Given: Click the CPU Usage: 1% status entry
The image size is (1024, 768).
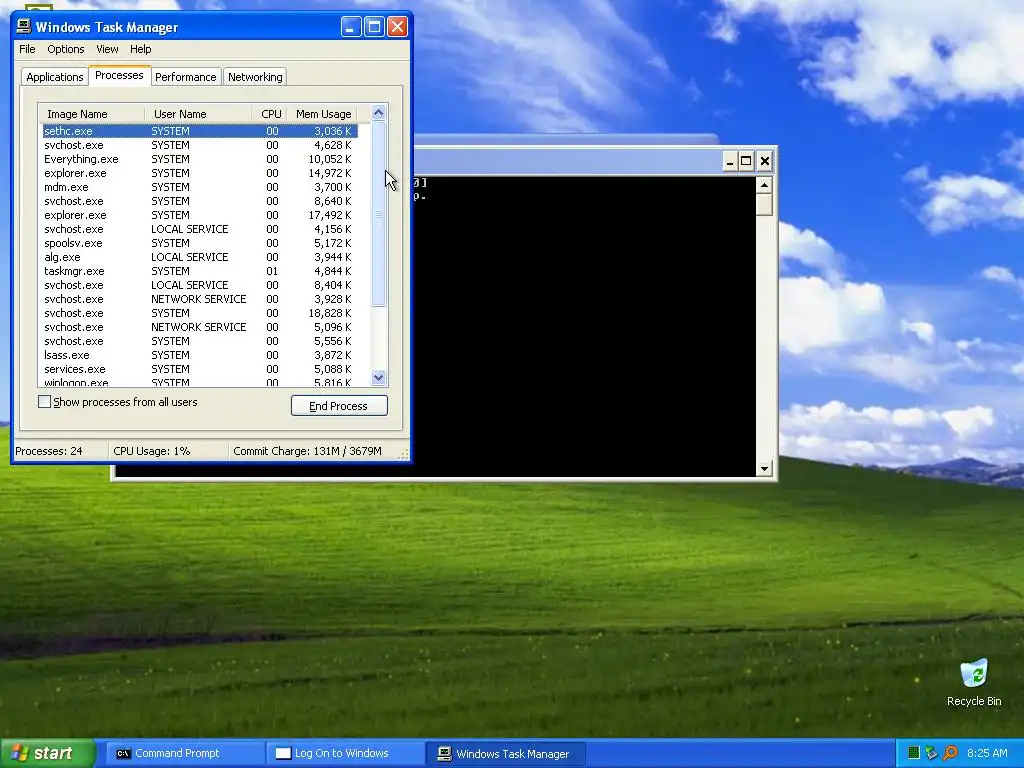Looking at the screenshot, I should pos(152,451).
